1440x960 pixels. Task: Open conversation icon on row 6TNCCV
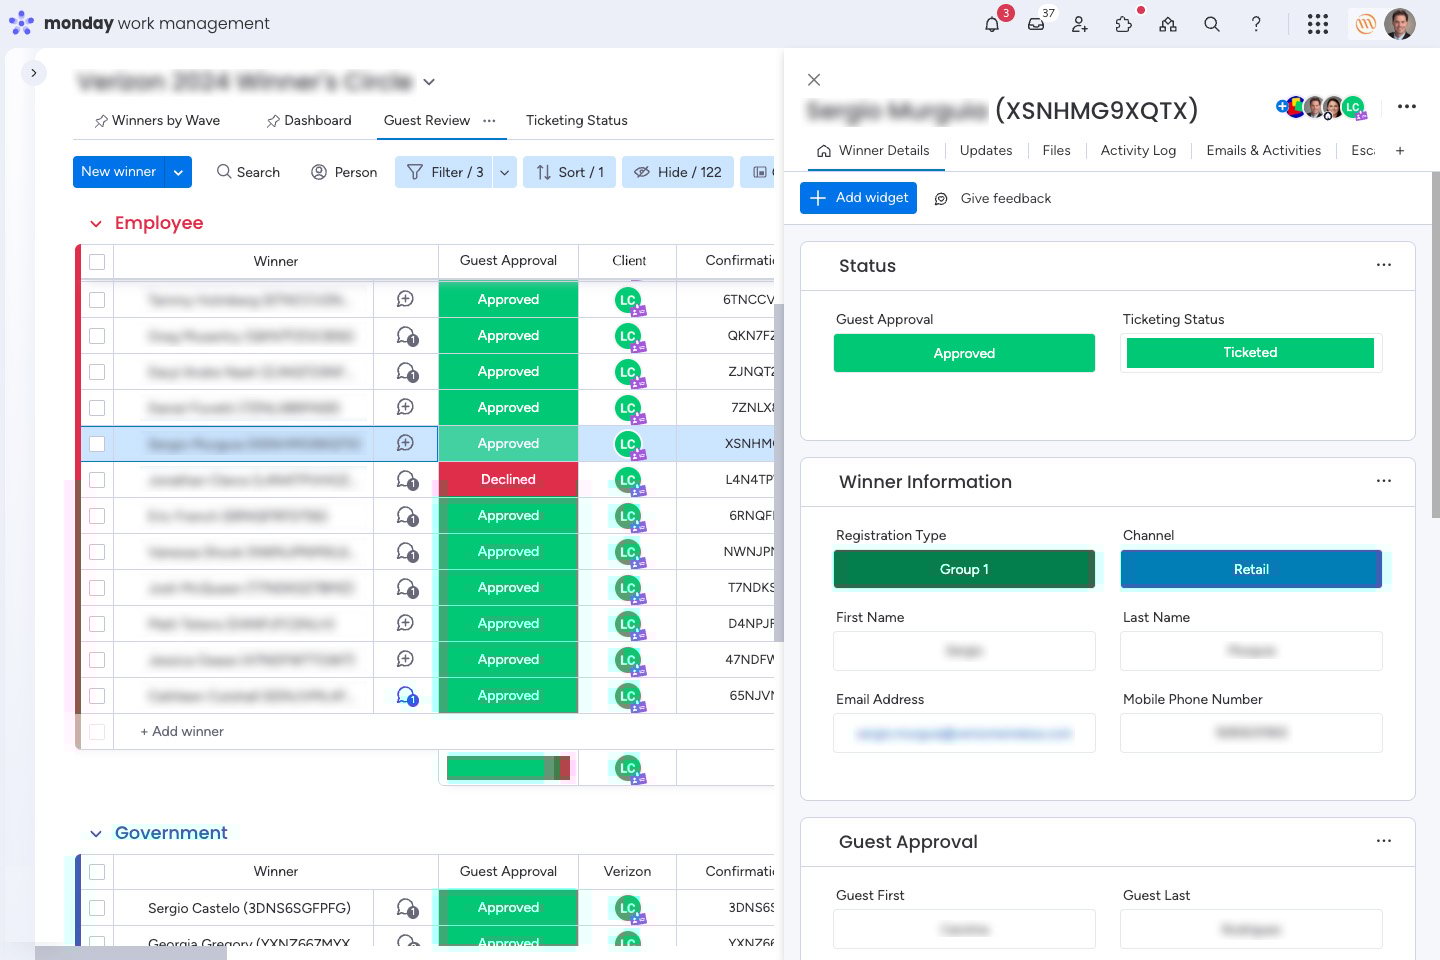pyautogui.click(x=405, y=299)
